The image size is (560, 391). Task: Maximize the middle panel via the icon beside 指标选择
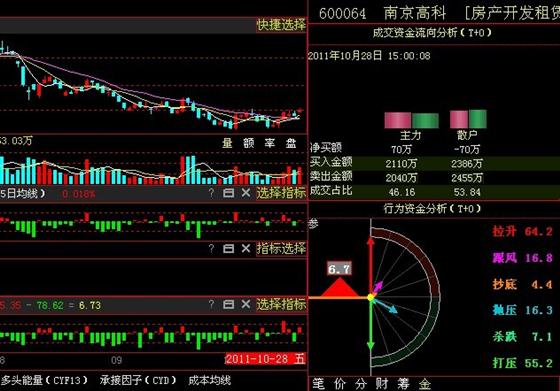[228, 249]
